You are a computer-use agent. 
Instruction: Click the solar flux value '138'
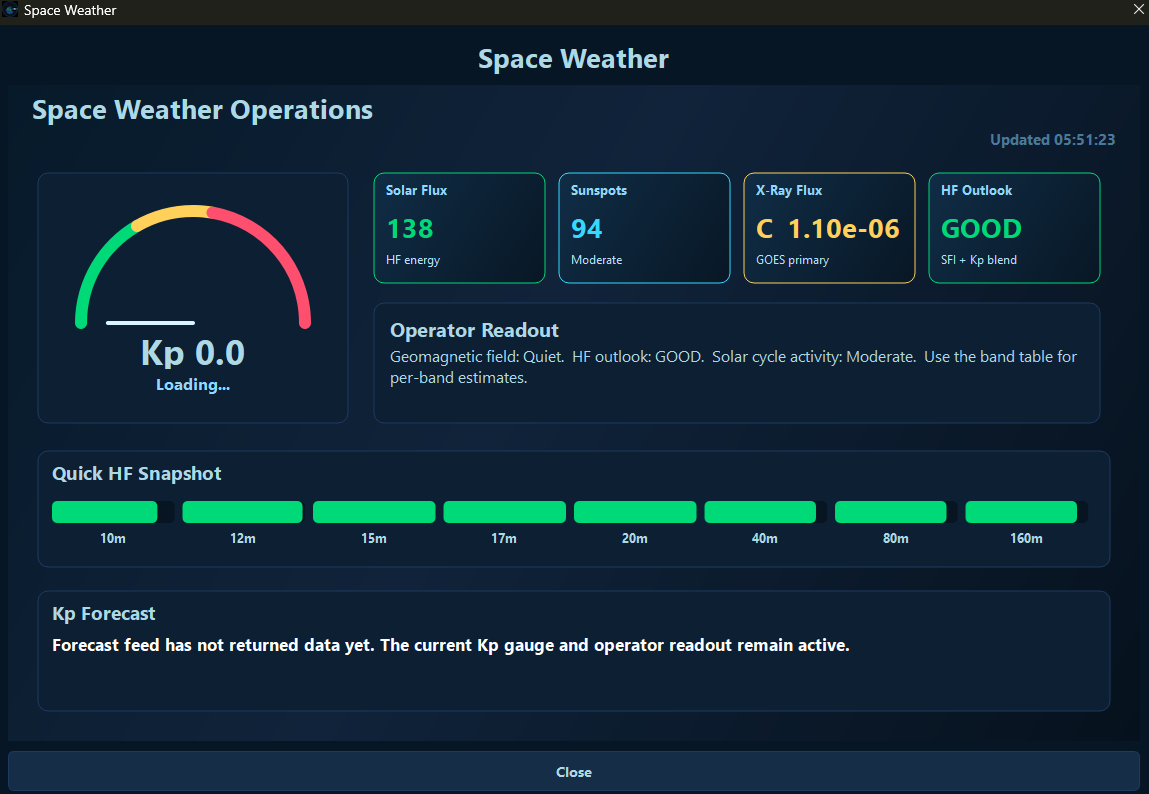click(410, 229)
